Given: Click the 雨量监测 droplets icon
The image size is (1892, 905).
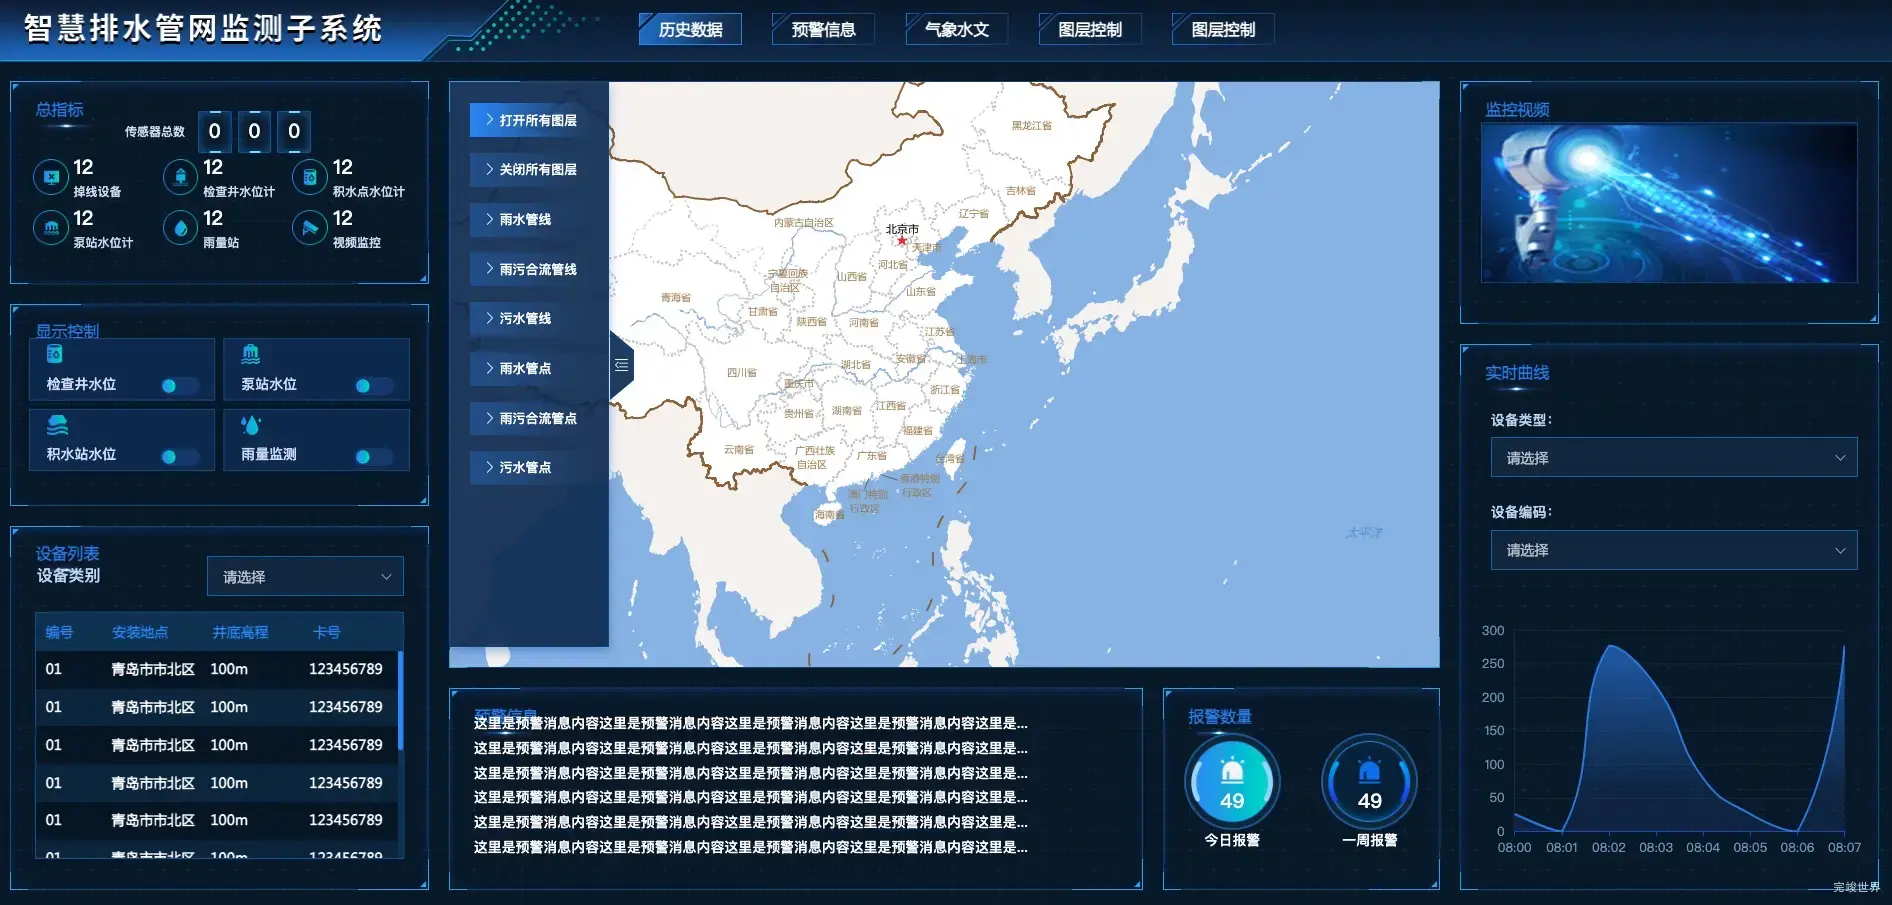Looking at the screenshot, I should (x=251, y=425).
